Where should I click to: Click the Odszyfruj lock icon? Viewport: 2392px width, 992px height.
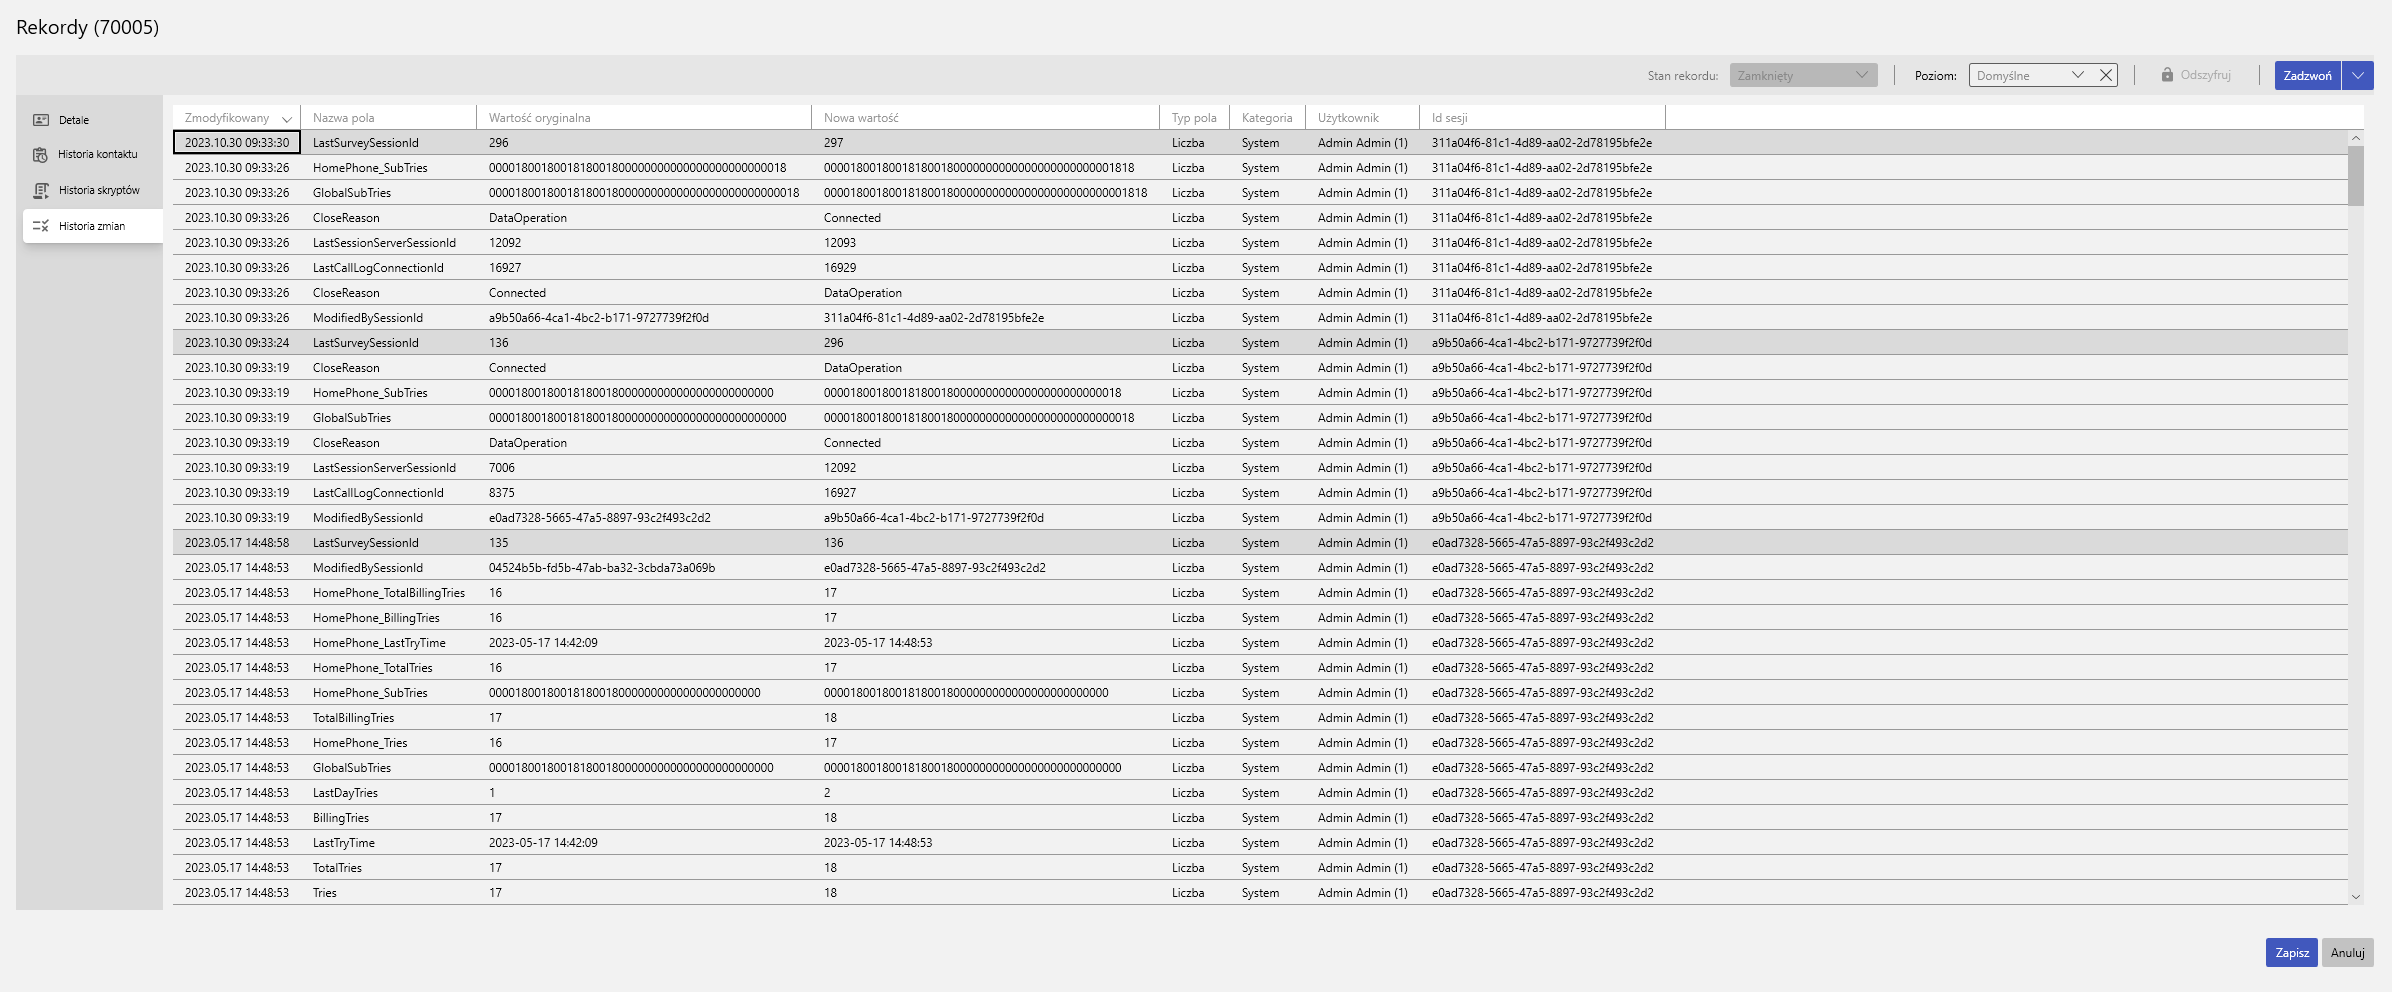coord(2167,75)
